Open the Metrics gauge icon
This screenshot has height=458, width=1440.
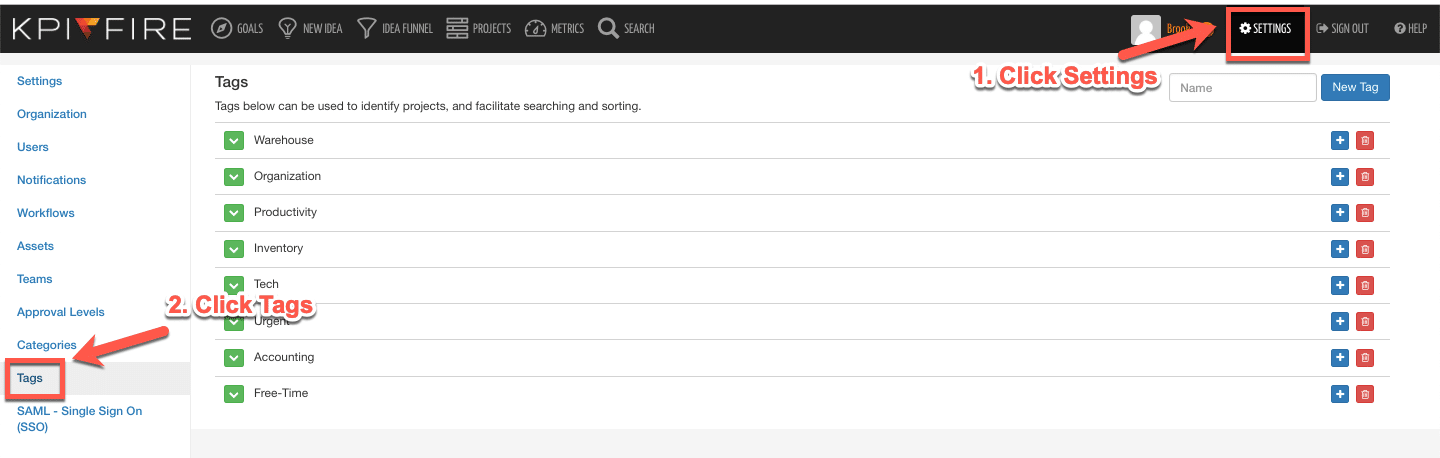pyautogui.click(x=536, y=28)
